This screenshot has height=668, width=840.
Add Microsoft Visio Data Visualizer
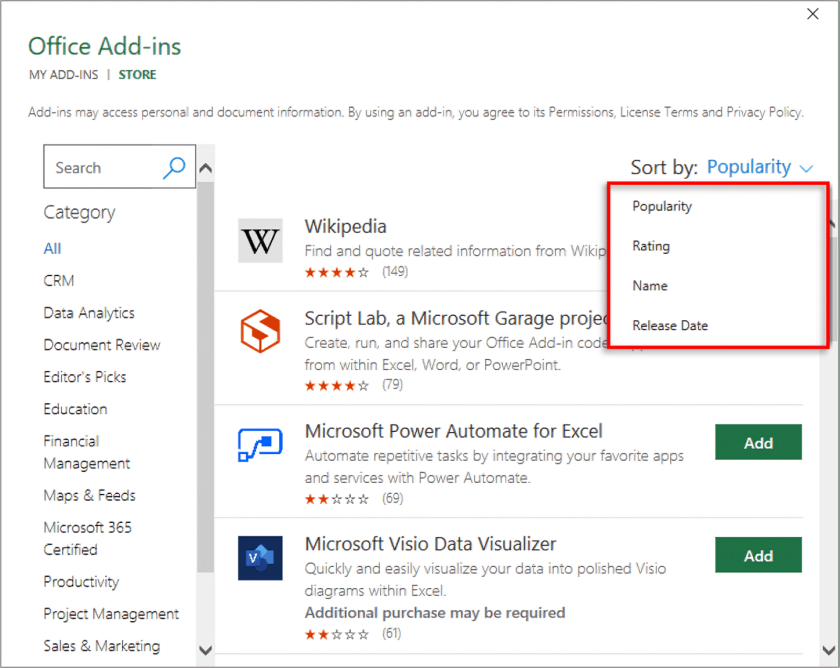758,556
